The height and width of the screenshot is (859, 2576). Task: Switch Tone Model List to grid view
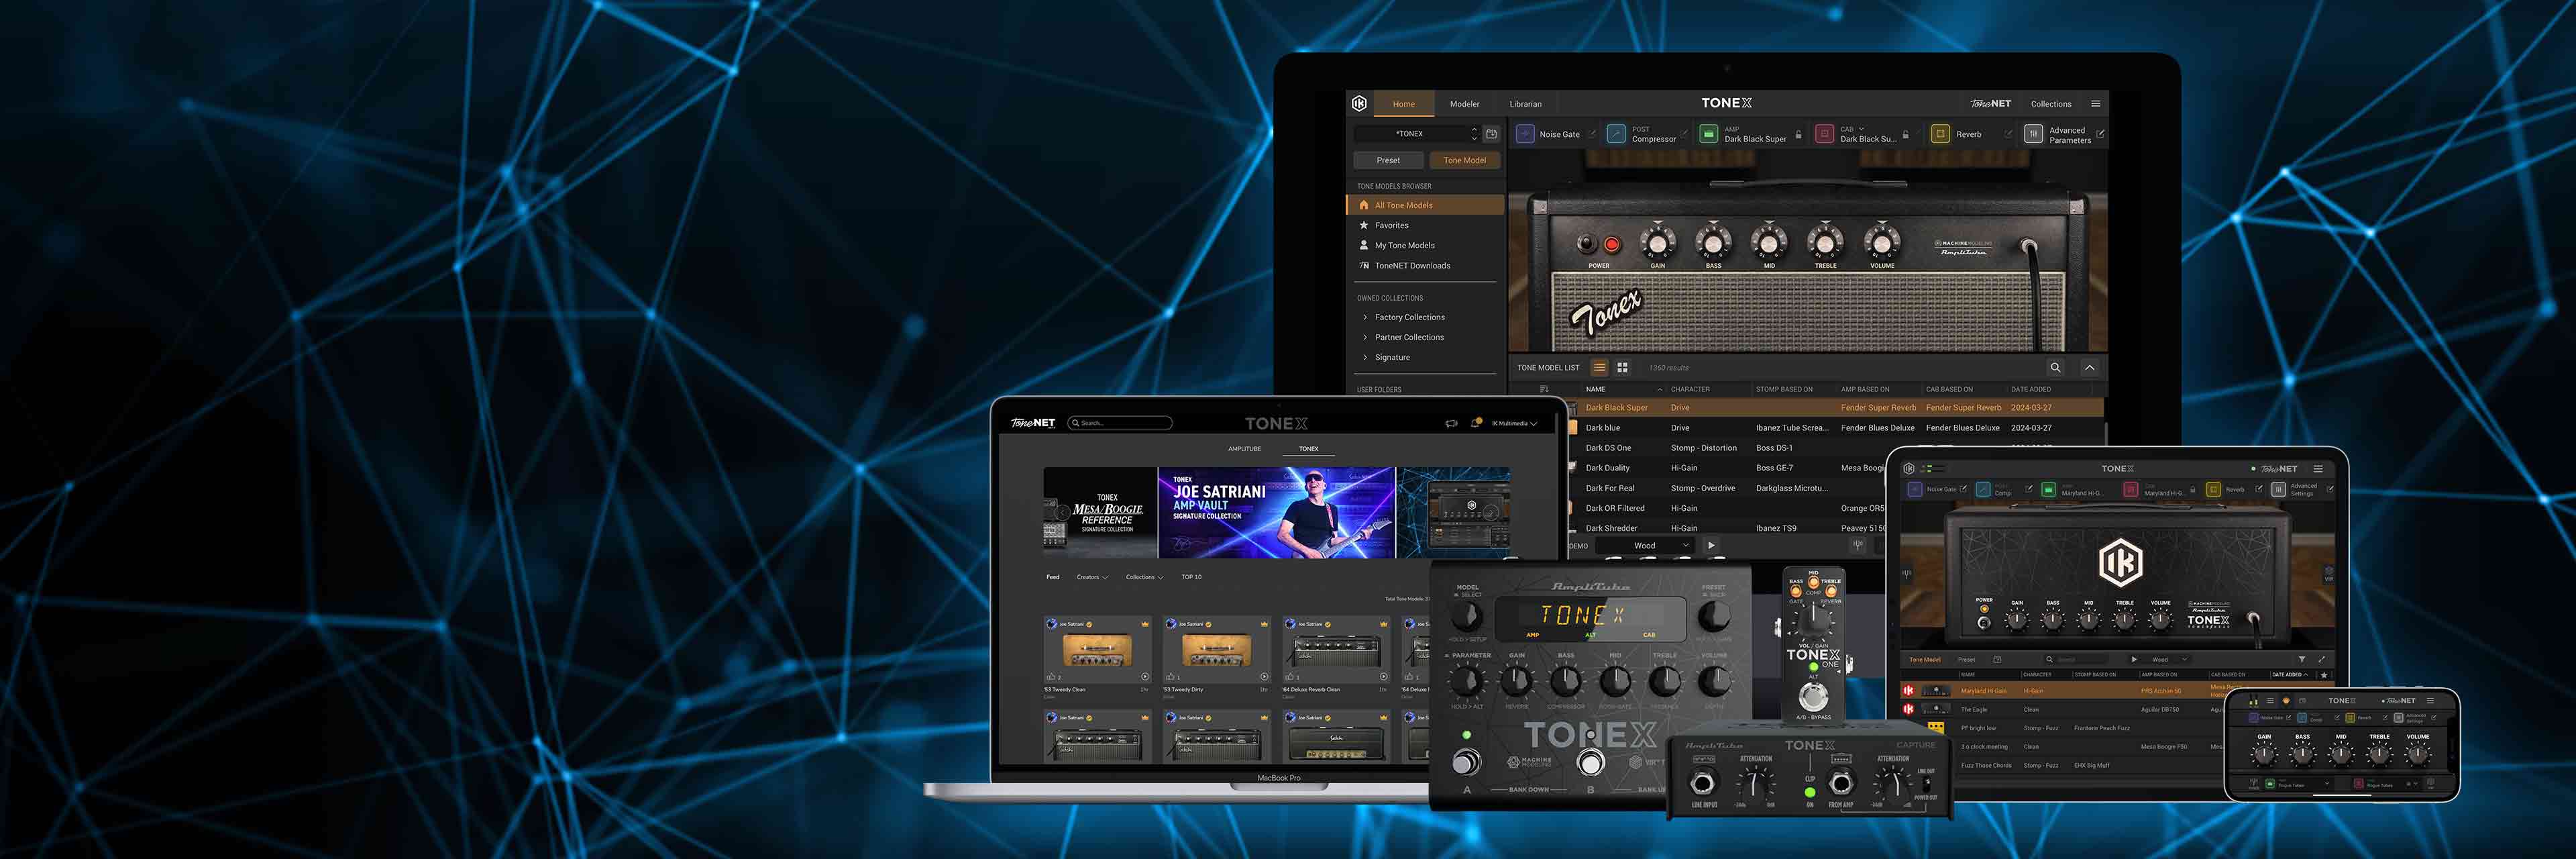tap(1622, 367)
